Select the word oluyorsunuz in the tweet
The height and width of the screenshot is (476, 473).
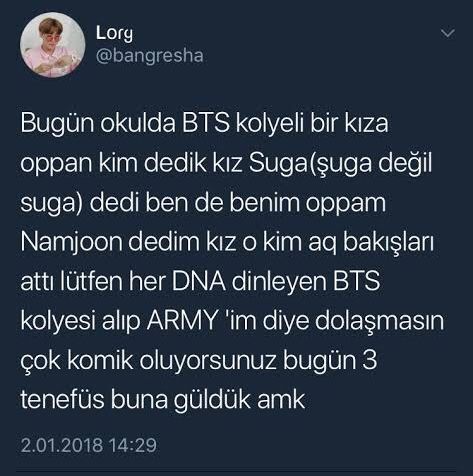point(207,361)
